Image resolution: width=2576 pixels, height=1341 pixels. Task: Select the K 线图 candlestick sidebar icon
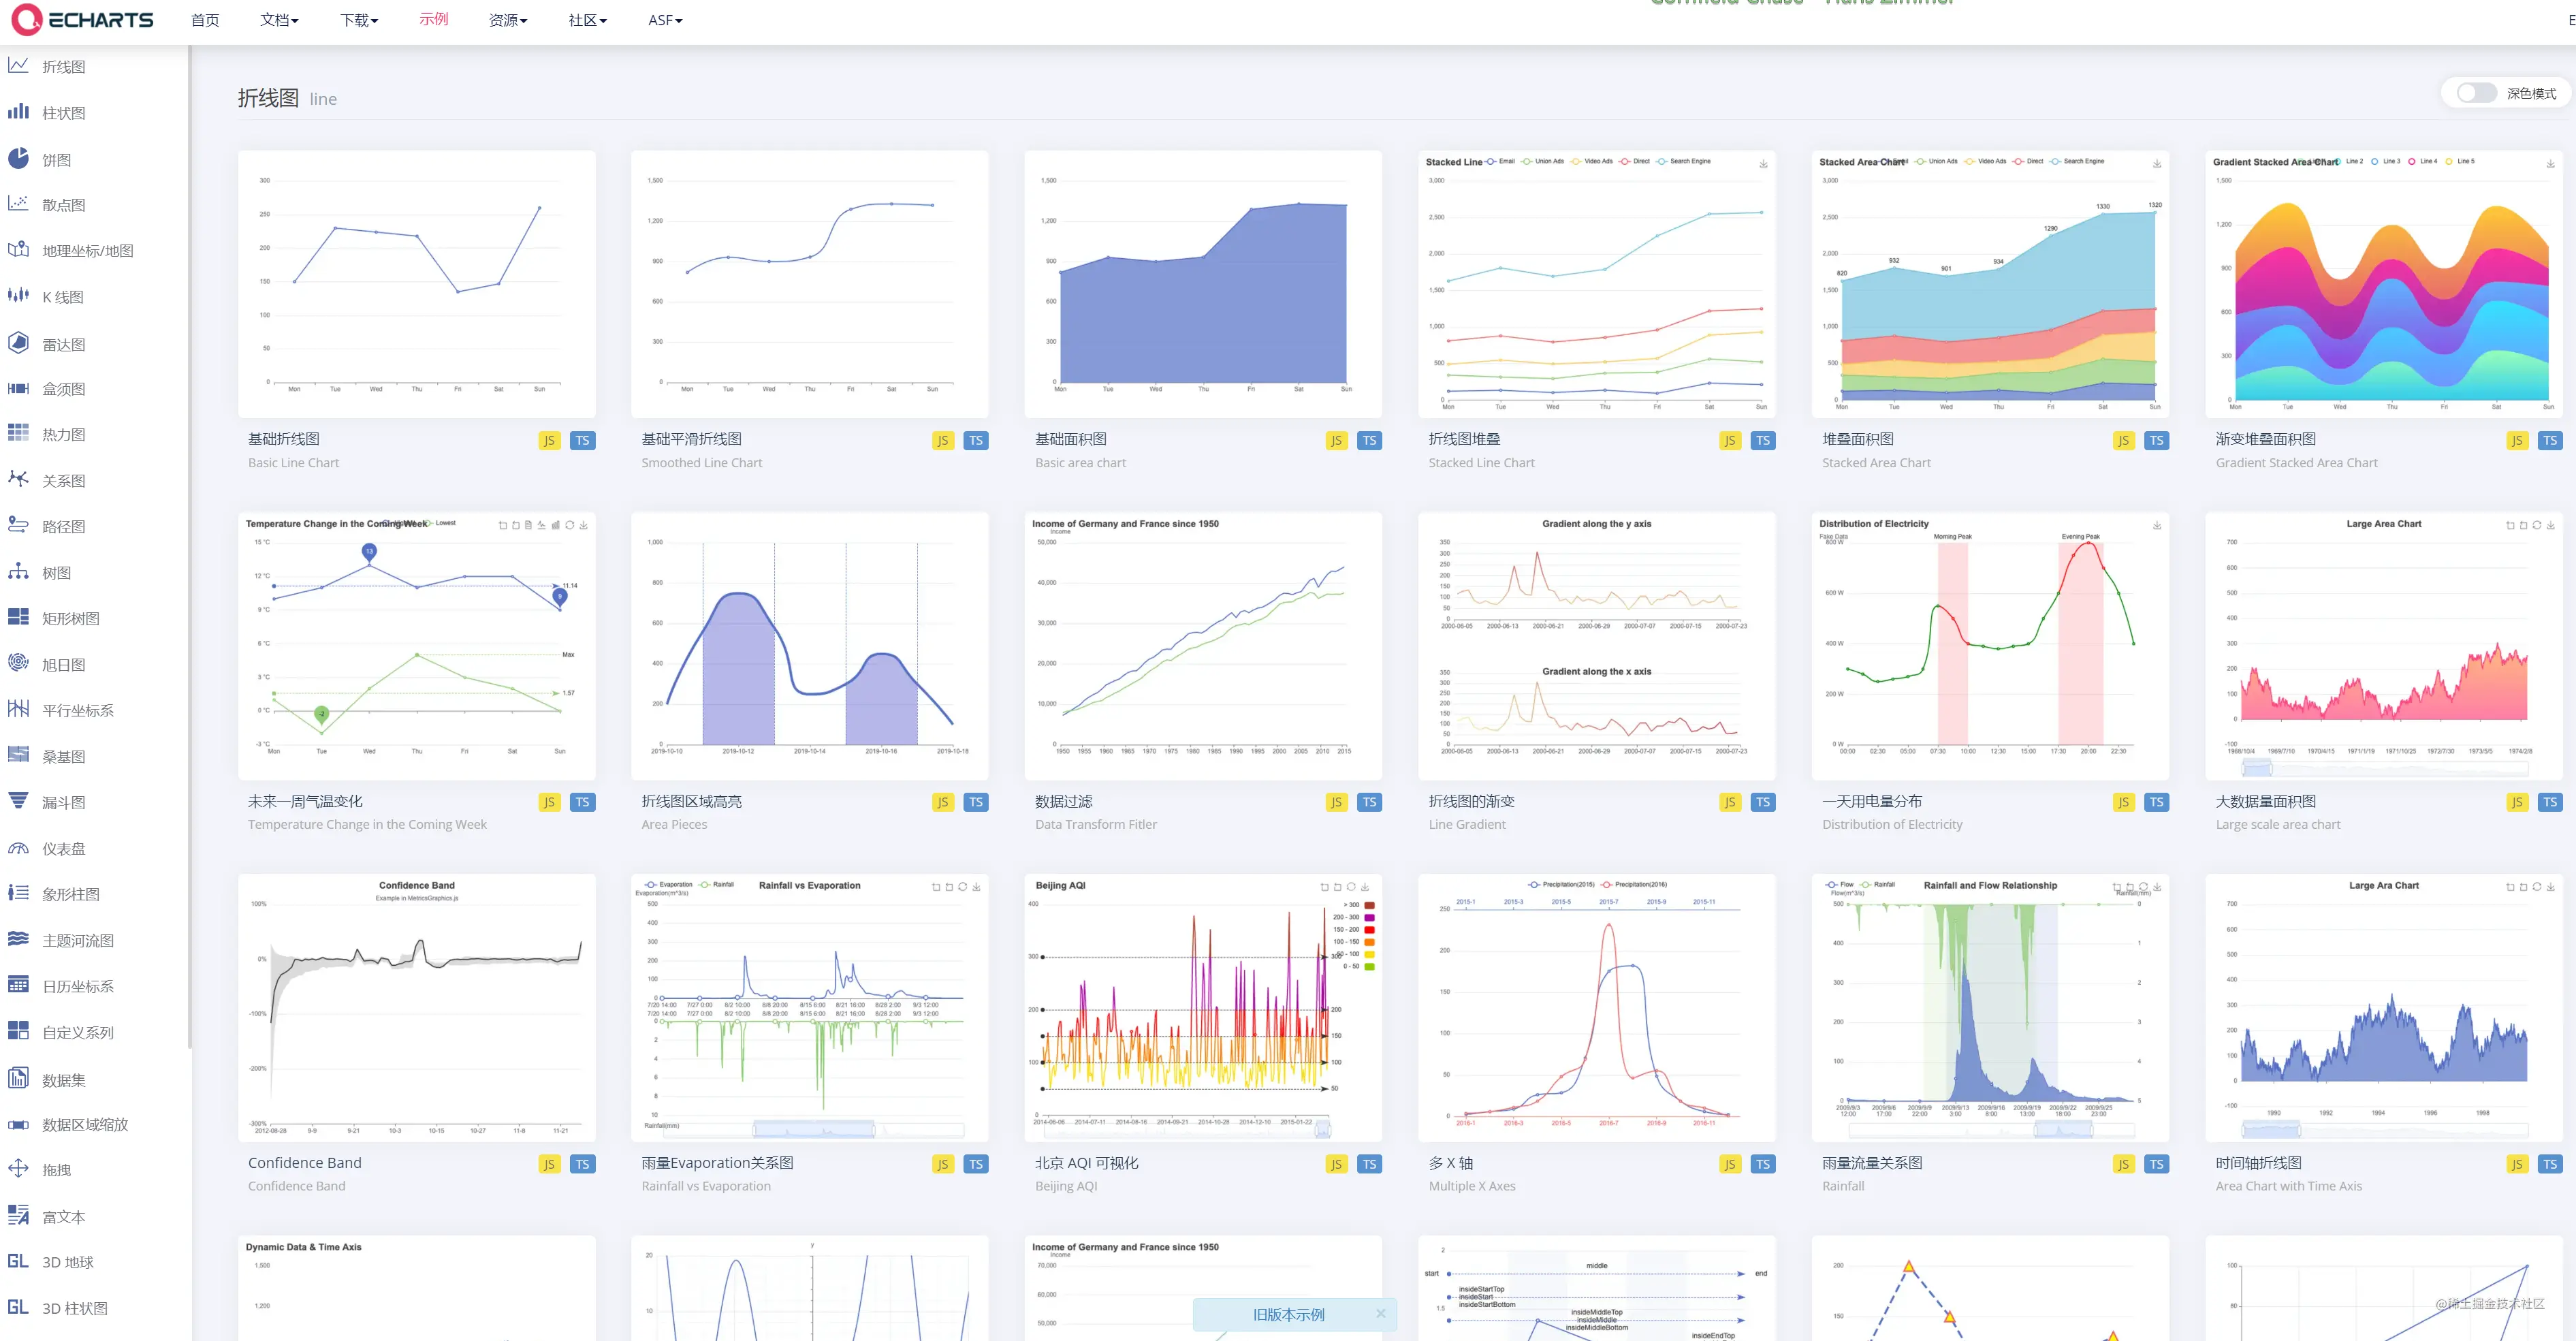(x=18, y=296)
